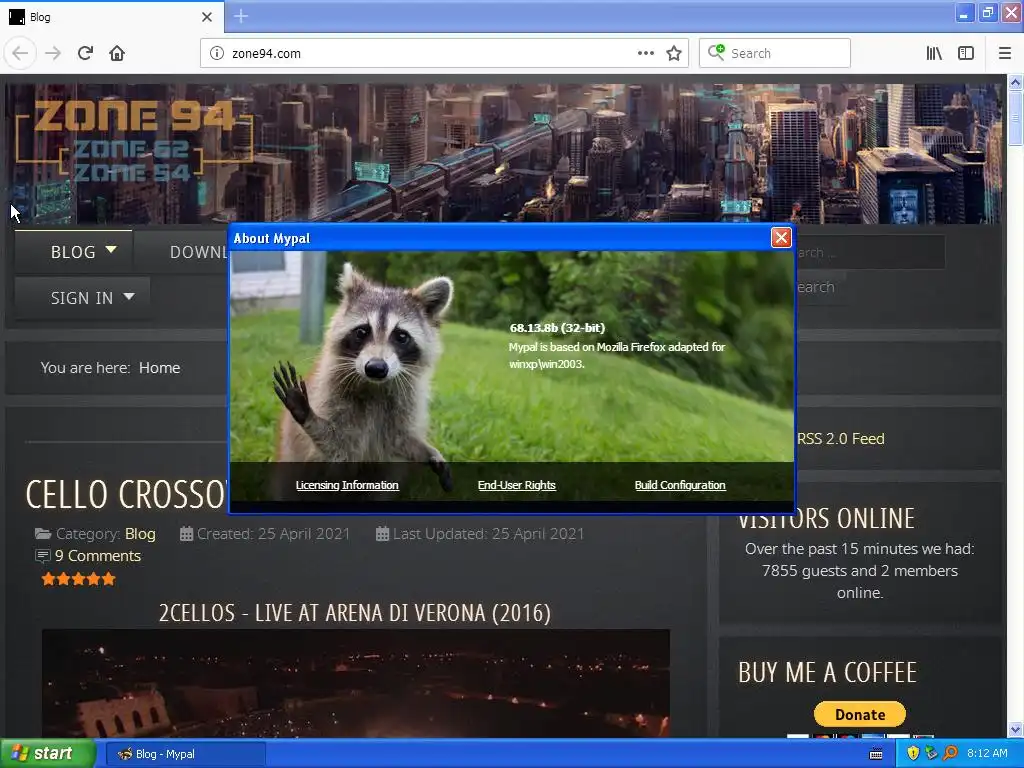Click the page scrollbar up arrow
Viewport: 1024px width, 768px height.
pos(1015,82)
